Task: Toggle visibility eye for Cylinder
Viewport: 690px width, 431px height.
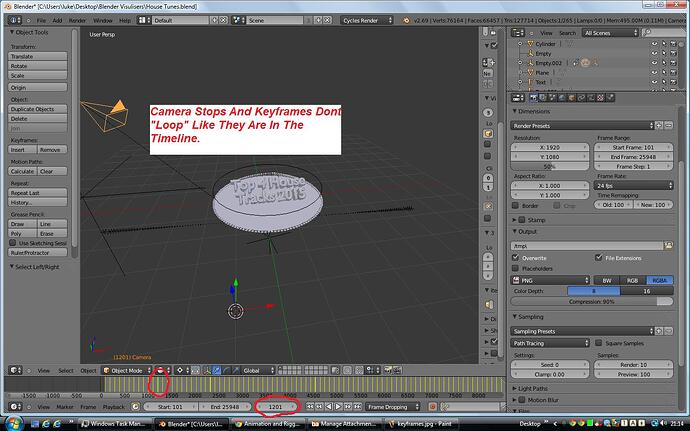Action: click(654, 44)
